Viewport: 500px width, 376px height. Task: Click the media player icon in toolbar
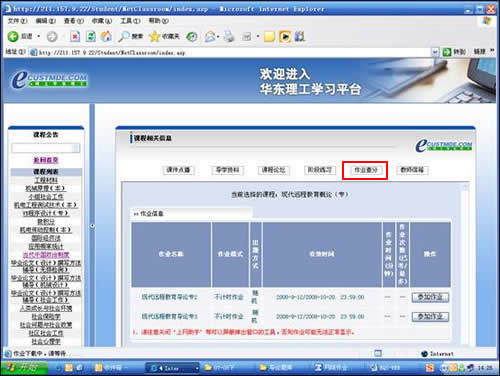(x=285, y=36)
